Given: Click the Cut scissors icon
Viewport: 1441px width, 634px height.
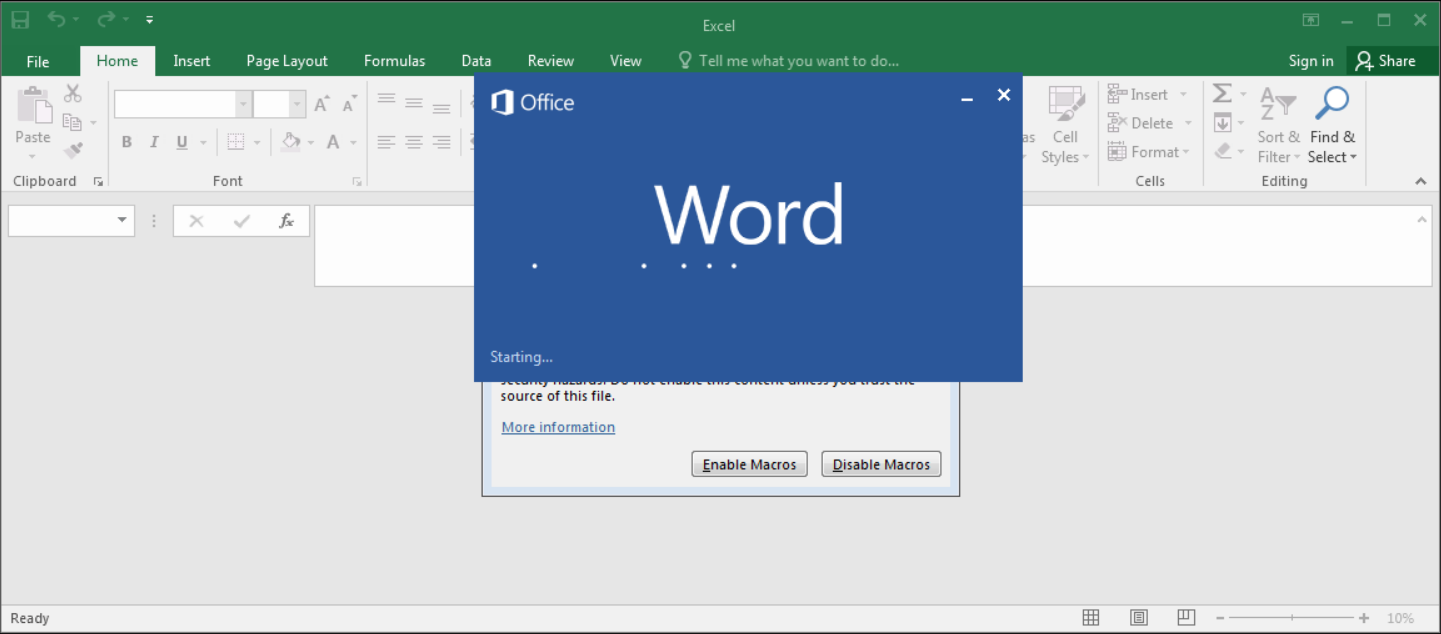Looking at the screenshot, I should click(x=73, y=94).
